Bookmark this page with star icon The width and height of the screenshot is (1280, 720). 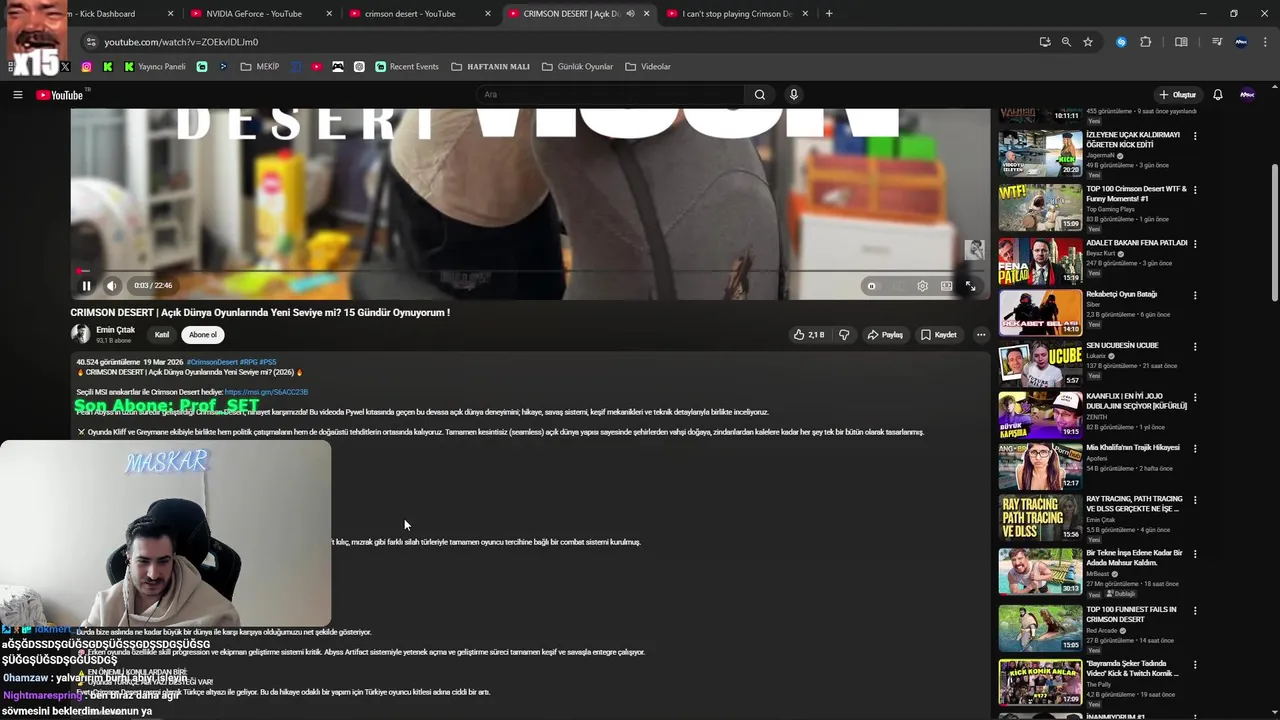pos(1088,42)
